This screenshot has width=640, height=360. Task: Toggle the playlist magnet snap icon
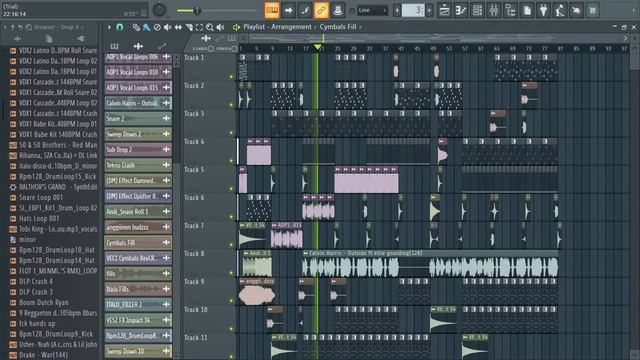tap(120, 27)
